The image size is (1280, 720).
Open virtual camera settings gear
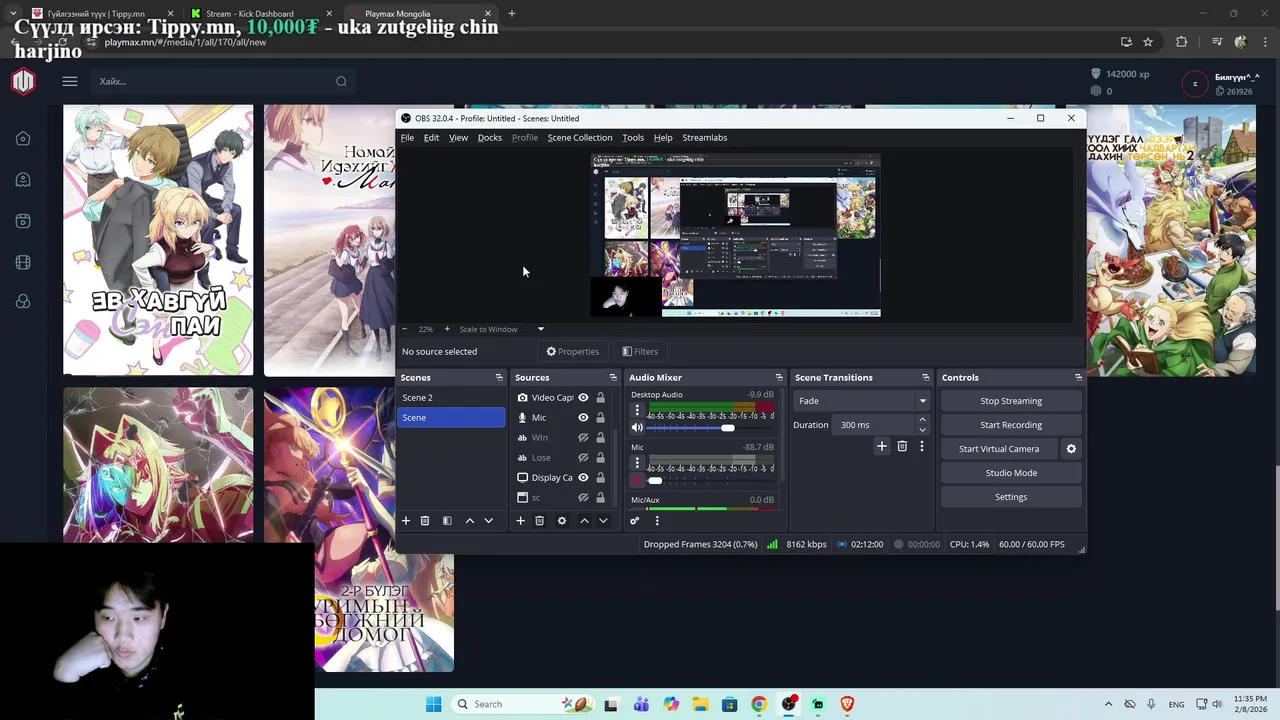point(1071,449)
